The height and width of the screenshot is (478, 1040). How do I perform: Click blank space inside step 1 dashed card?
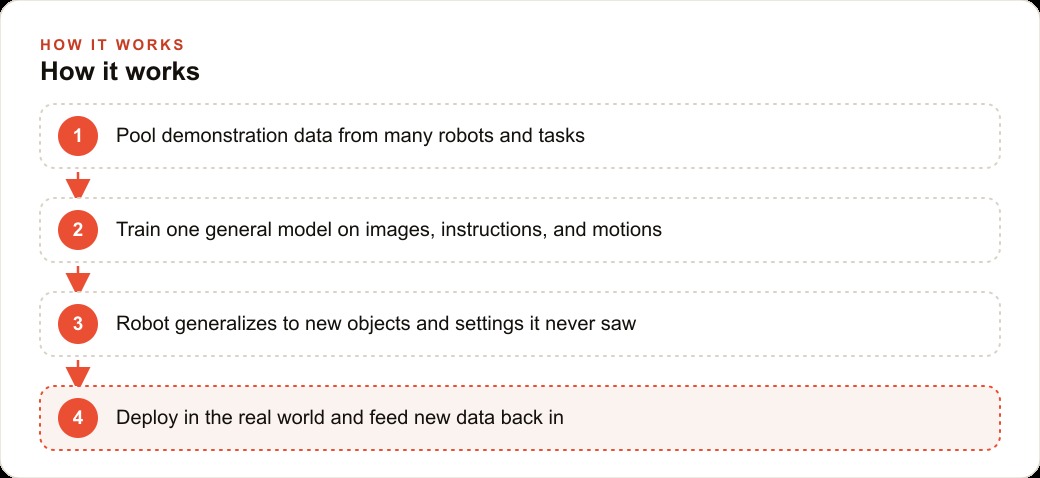click(789, 136)
